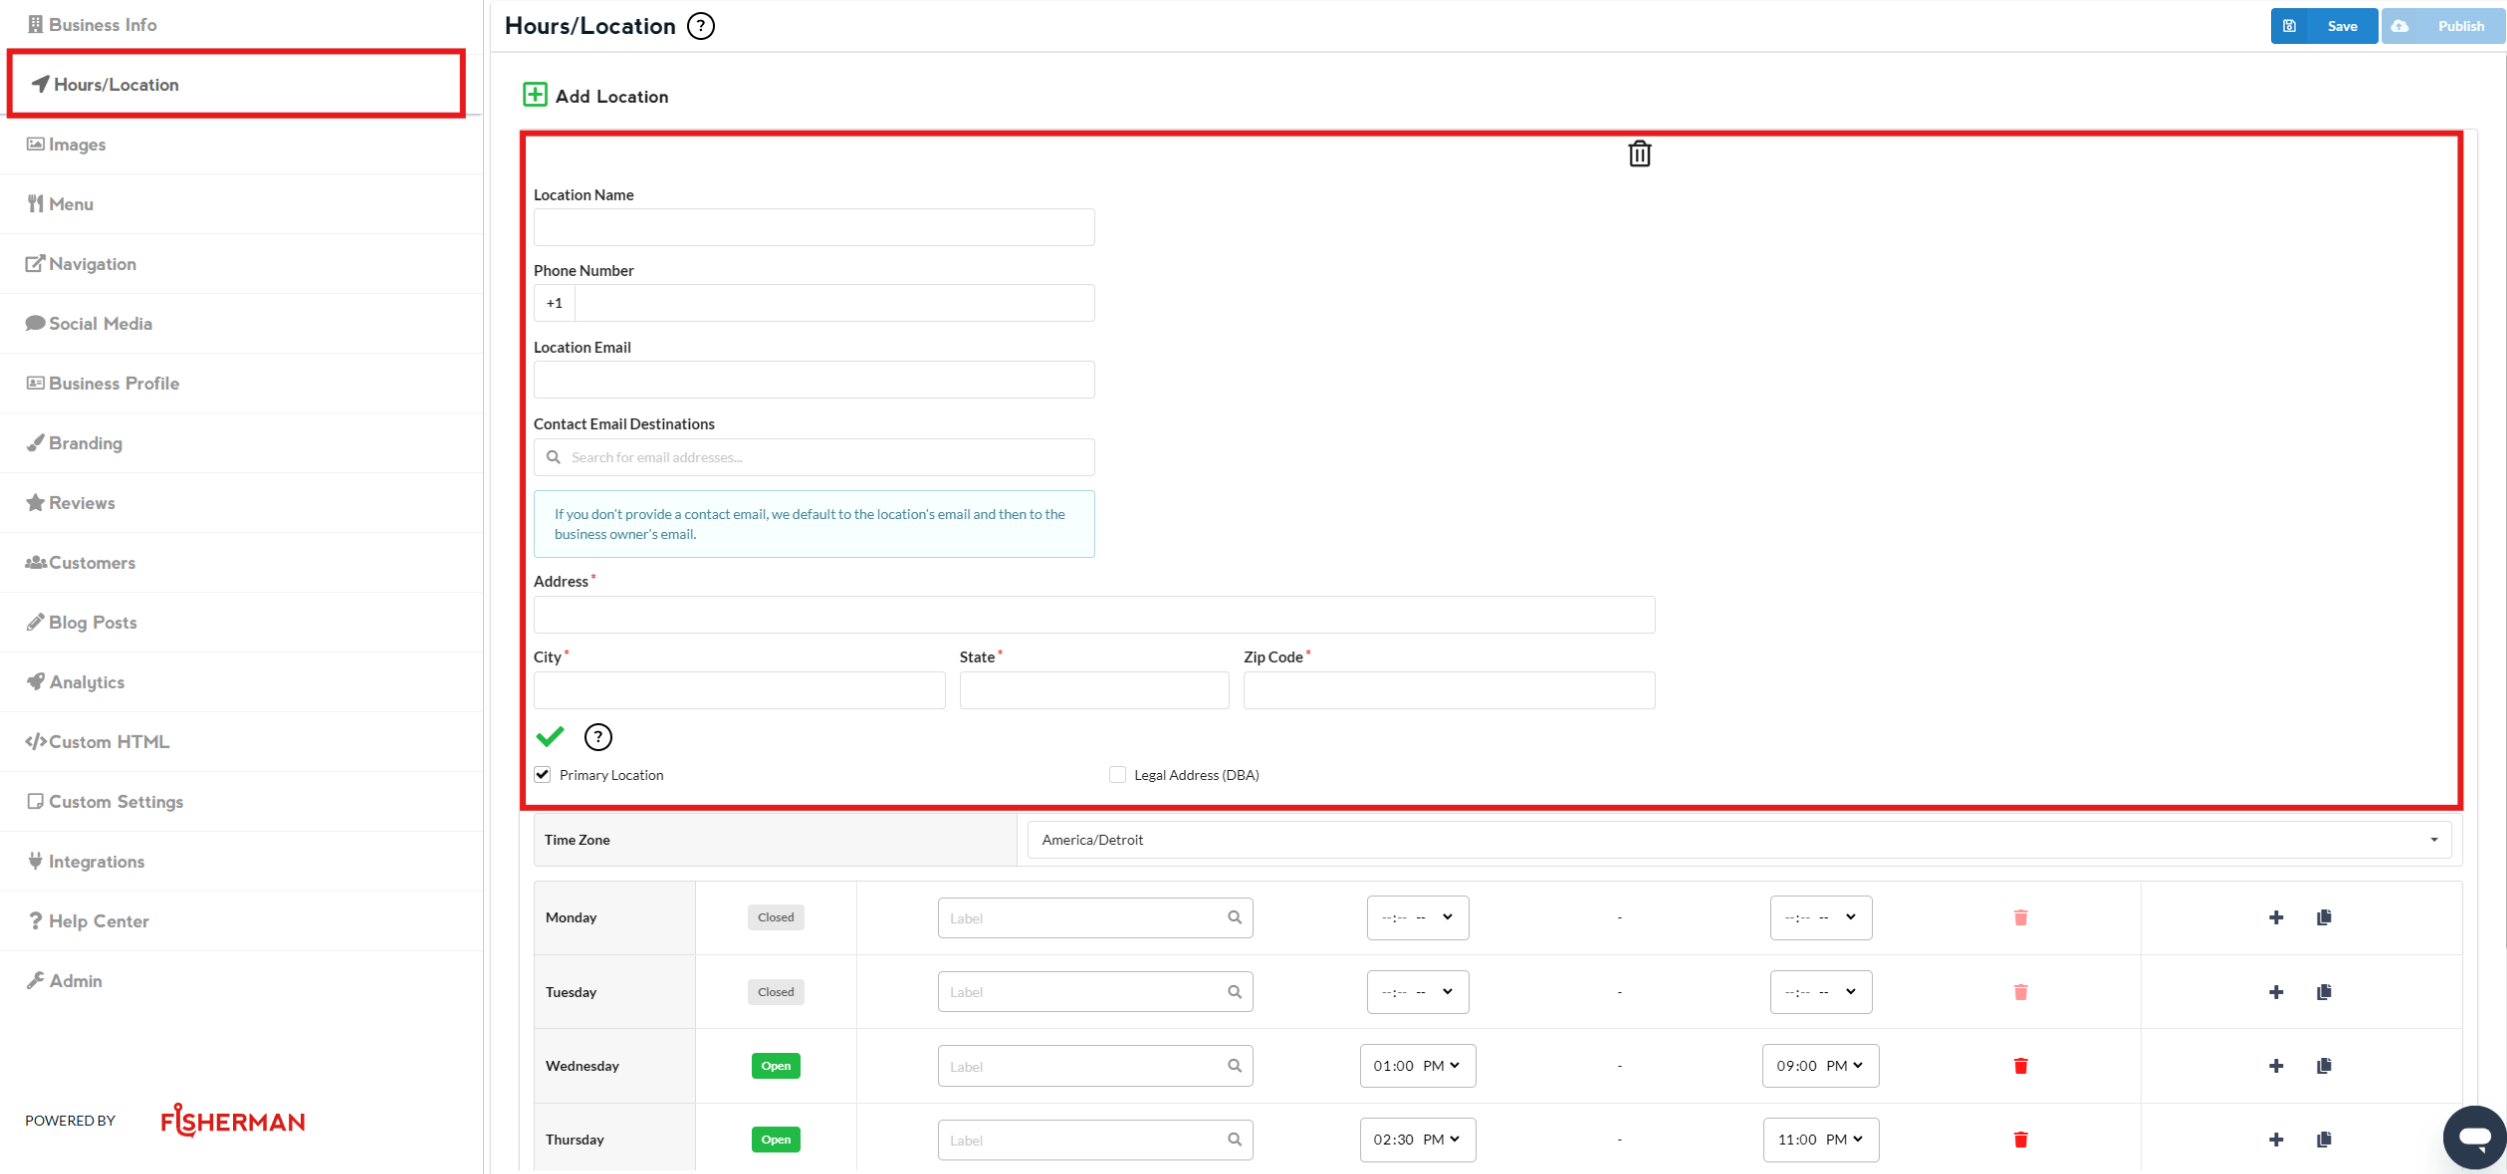Open Thursday closing time 11:00 PM dropdown
Image resolution: width=2507 pixels, height=1174 pixels.
pos(1819,1140)
